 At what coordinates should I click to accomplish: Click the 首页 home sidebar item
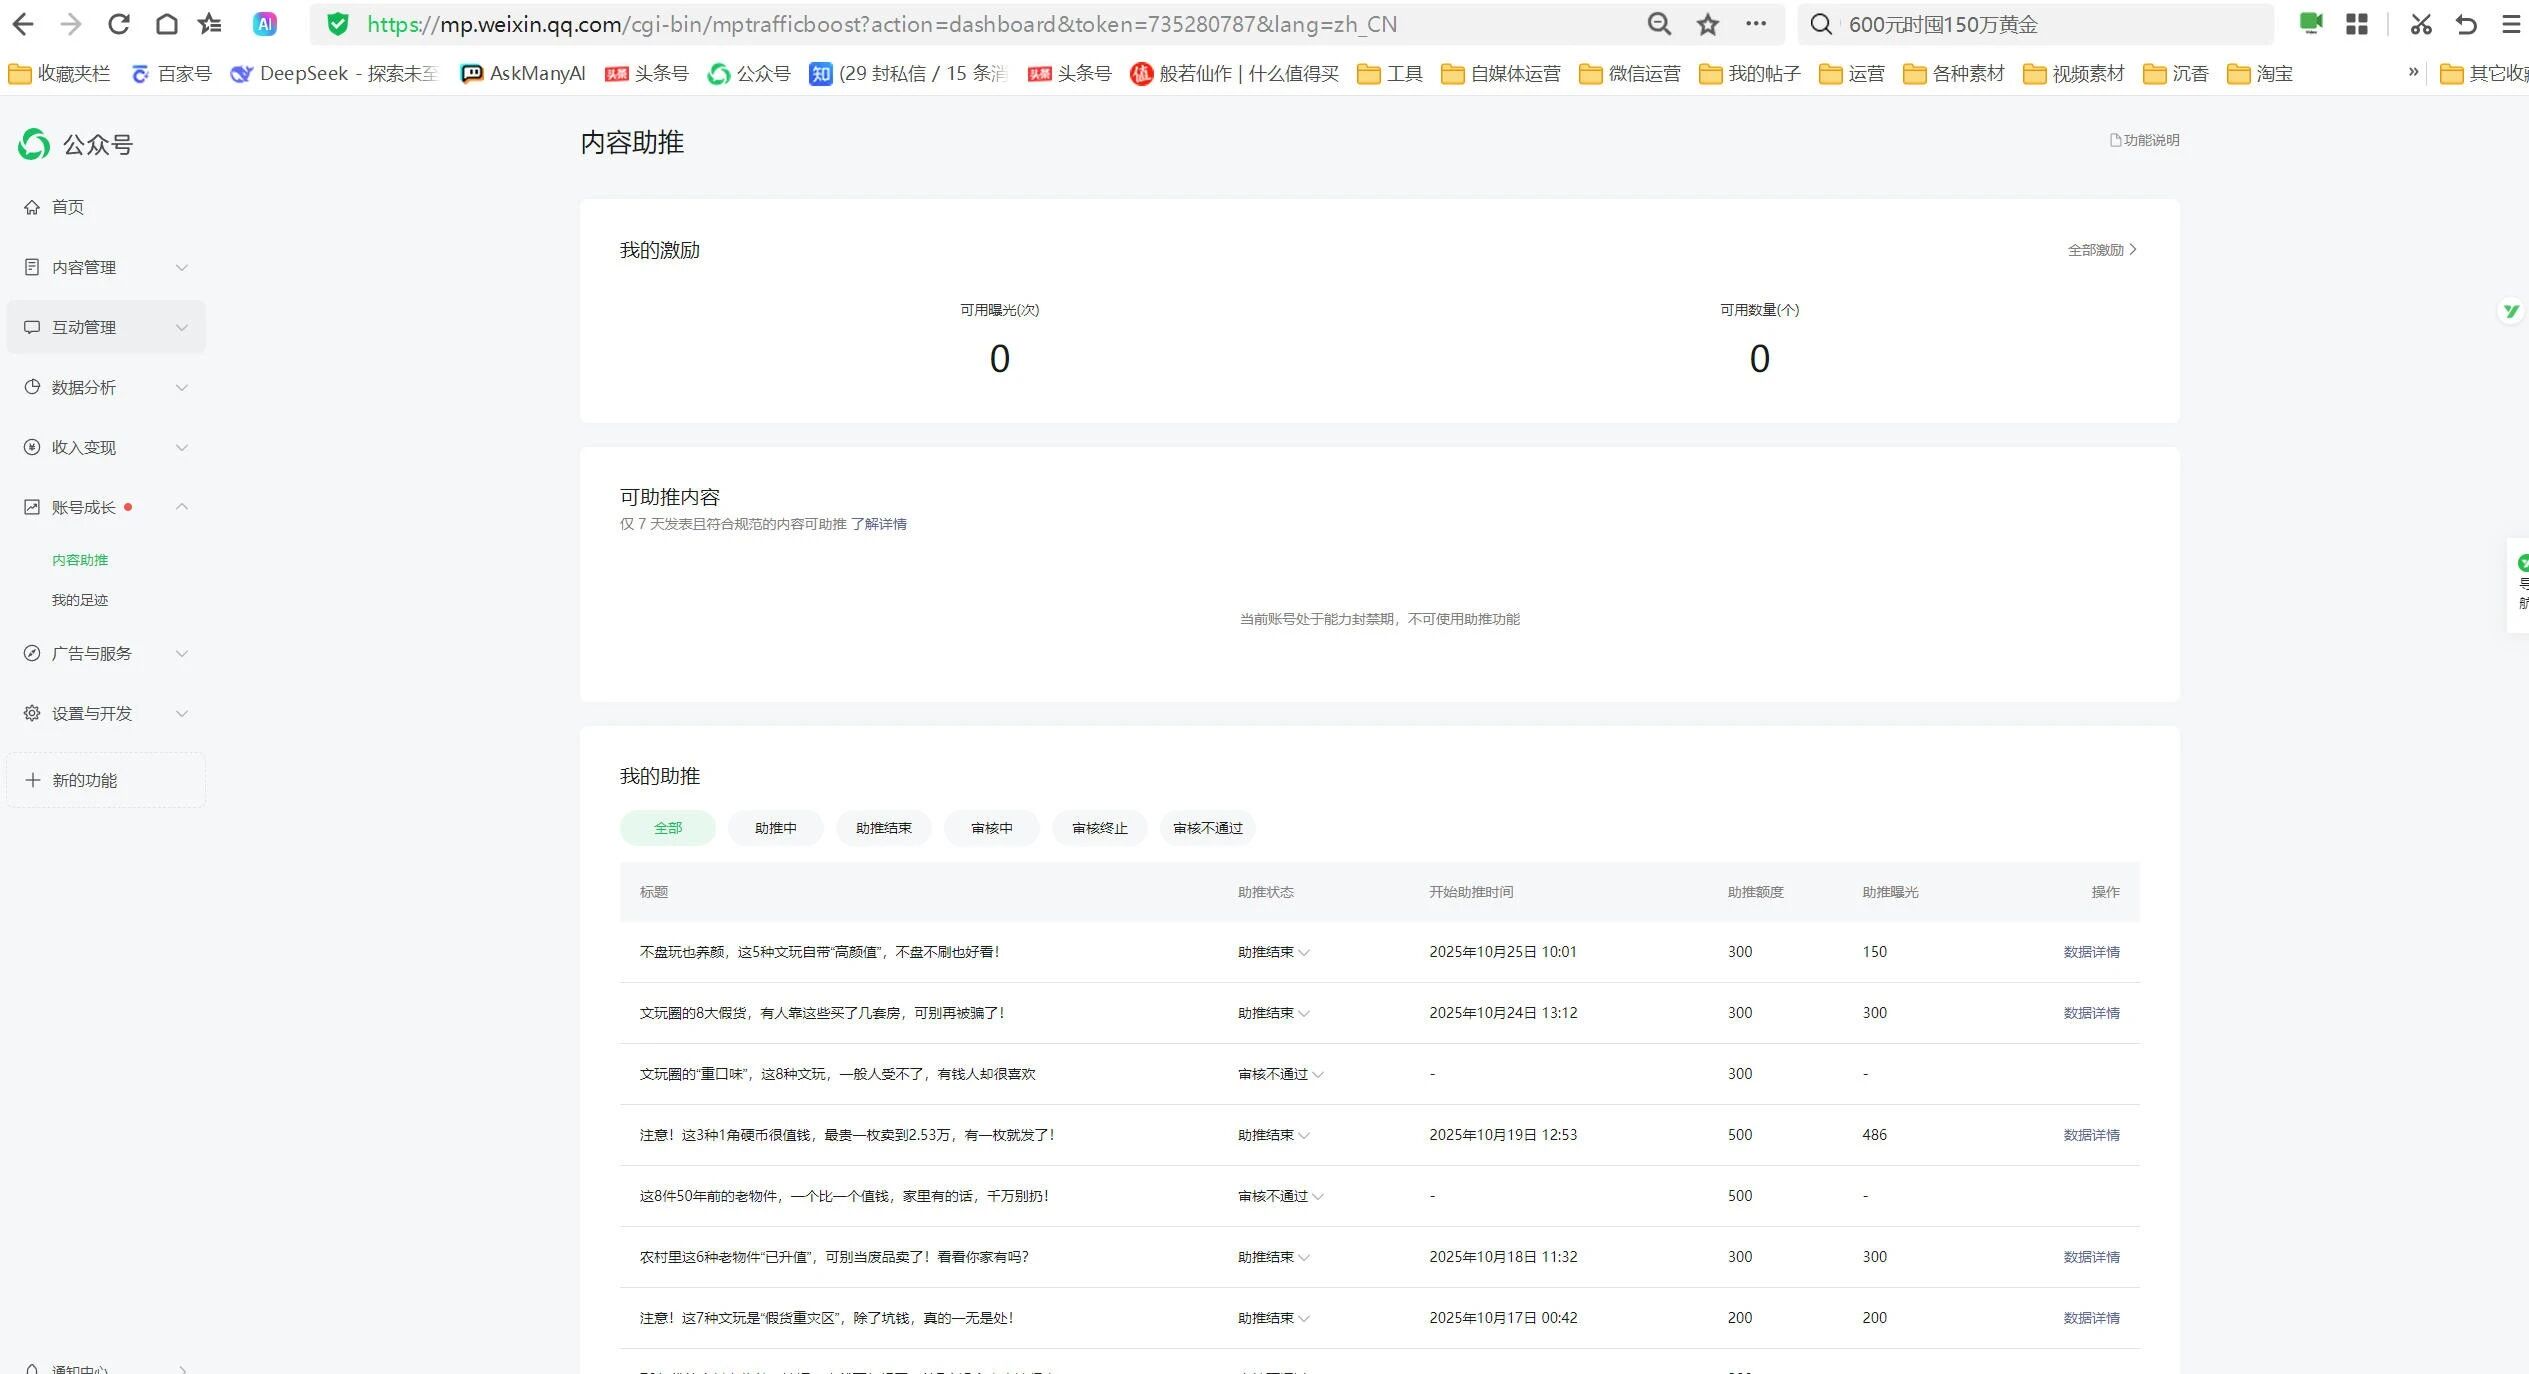pyautogui.click(x=68, y=207)
